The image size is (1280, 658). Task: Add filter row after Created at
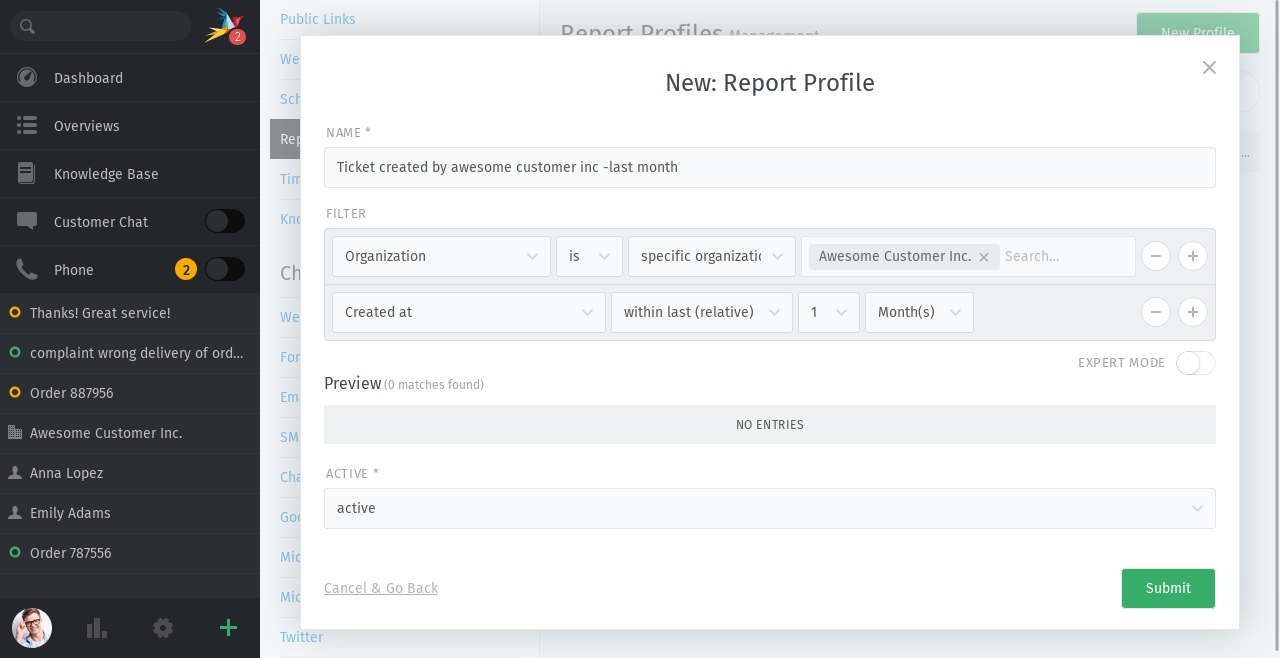click(x=1192, y=312)
